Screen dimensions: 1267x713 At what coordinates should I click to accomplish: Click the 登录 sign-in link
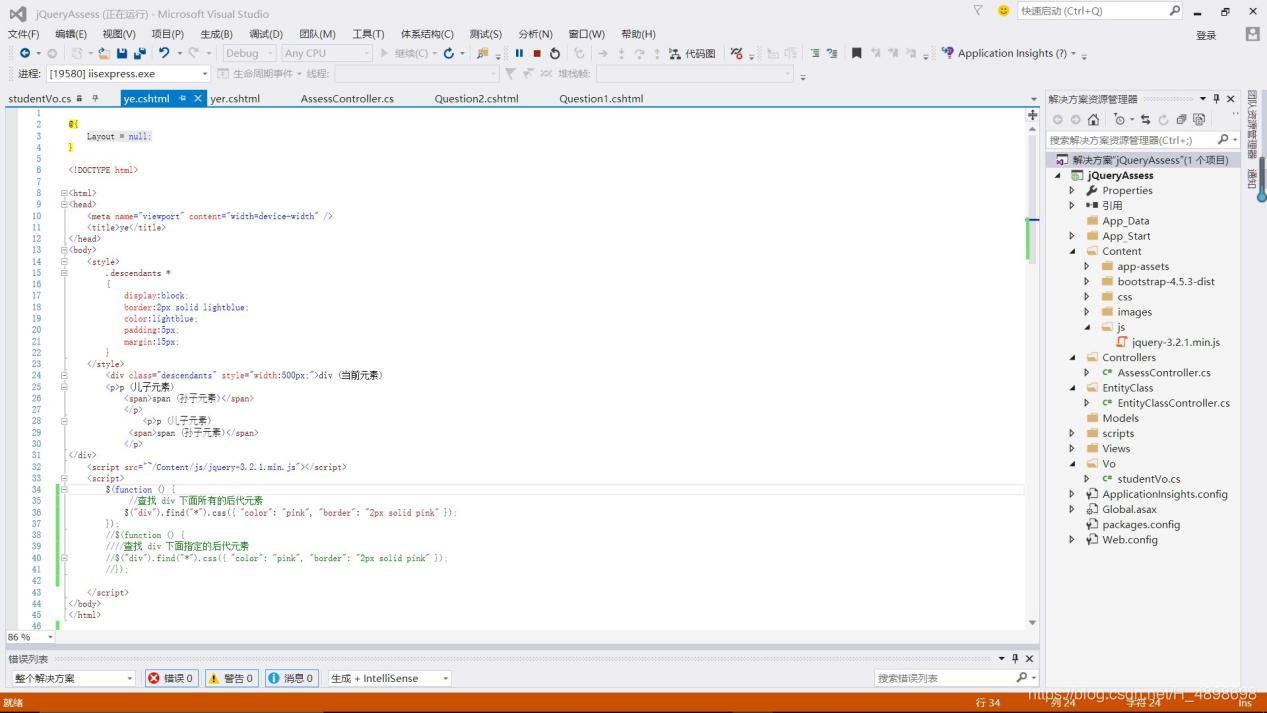1206,35
